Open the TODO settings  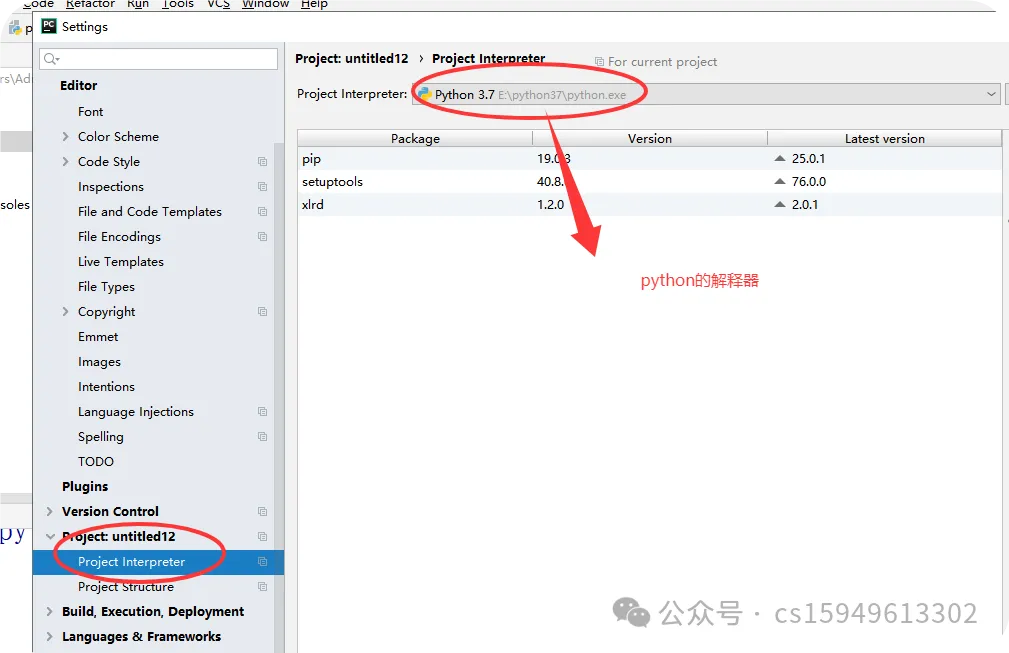(96, 461)
